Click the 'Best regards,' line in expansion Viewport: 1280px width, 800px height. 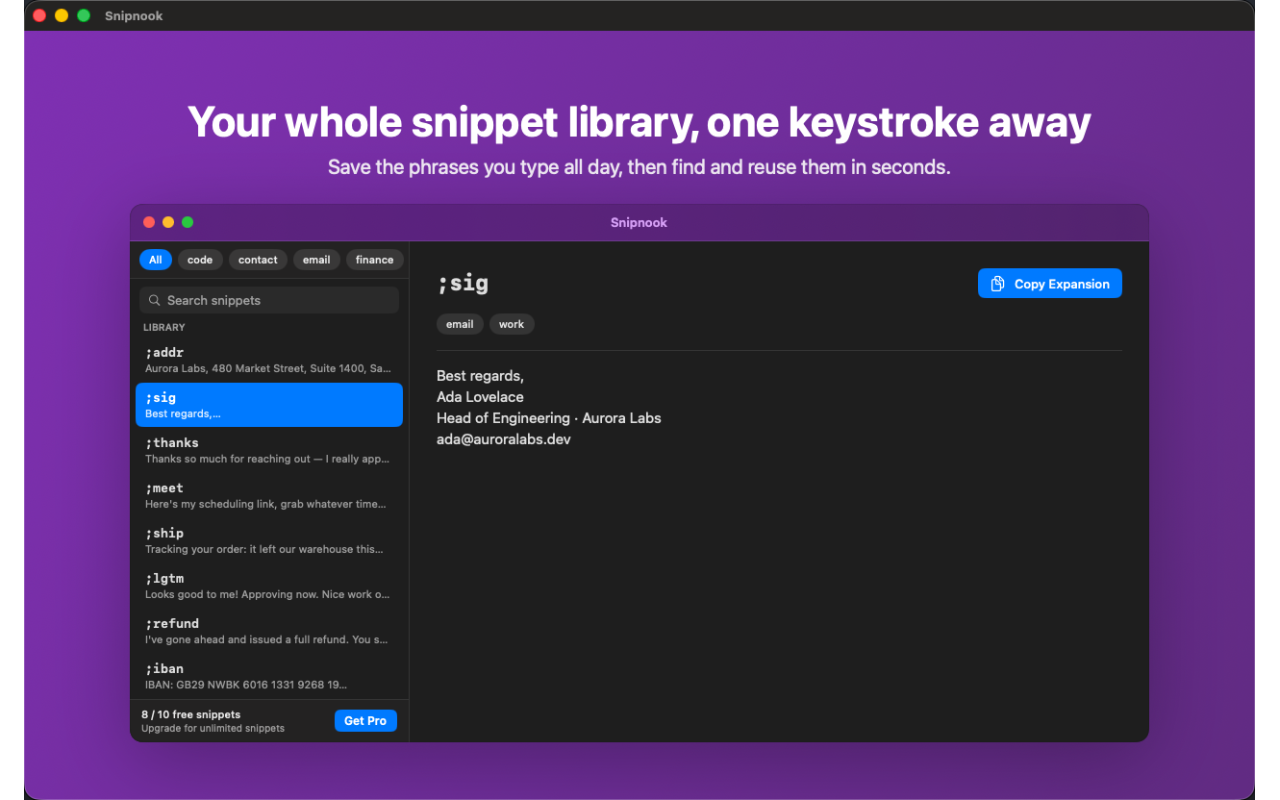(x=480, y=376)
